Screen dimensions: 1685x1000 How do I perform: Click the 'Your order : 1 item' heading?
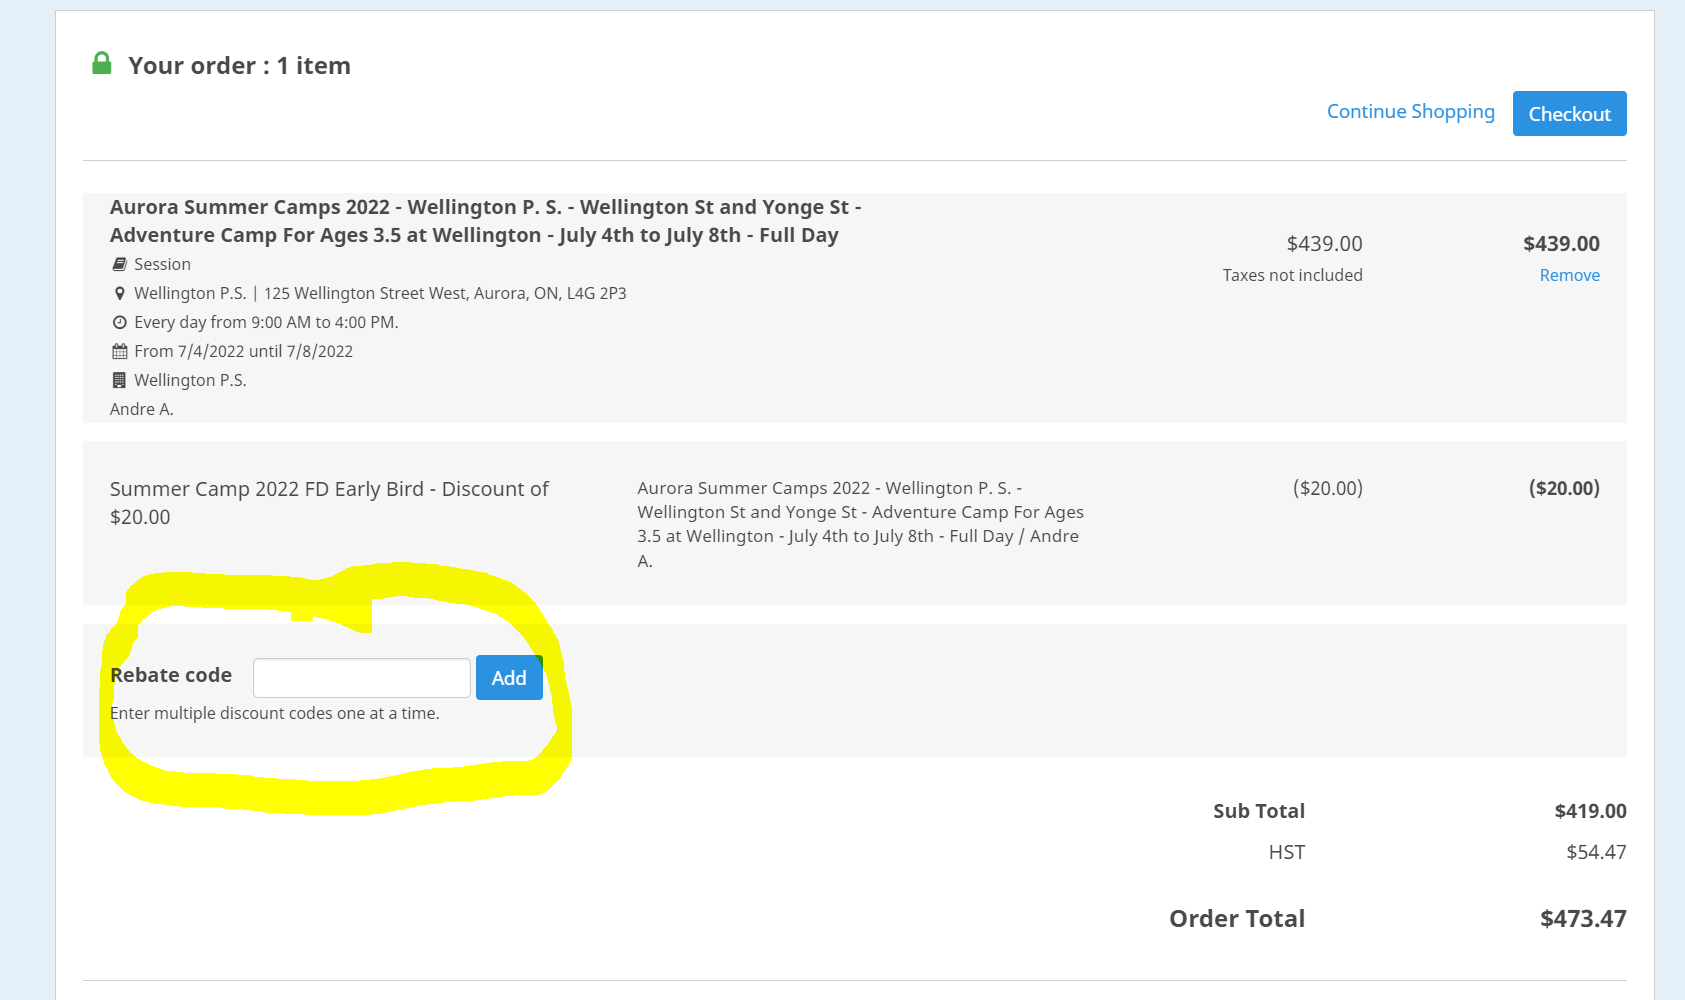click(x=239, y=66)
